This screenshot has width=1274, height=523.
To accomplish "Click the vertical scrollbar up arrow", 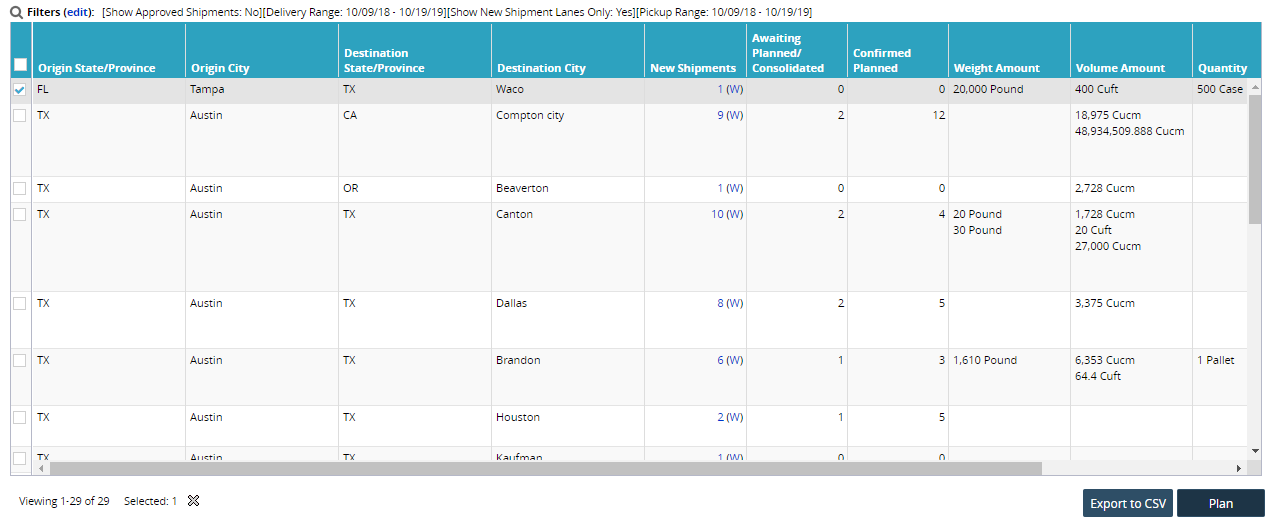I will [1255, 87].
